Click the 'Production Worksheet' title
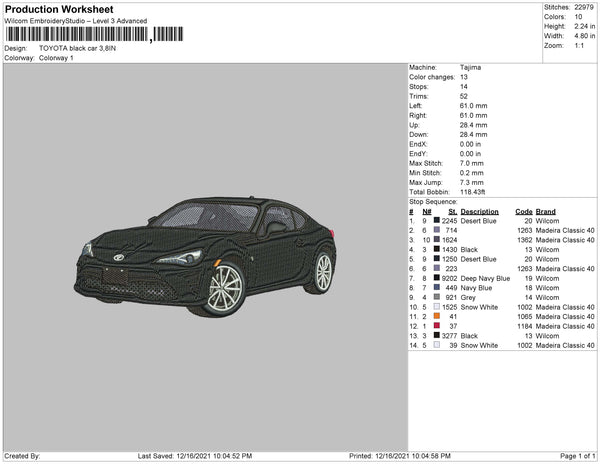The width and height of the screenshot is (600, 464). [x=59, y=10]
